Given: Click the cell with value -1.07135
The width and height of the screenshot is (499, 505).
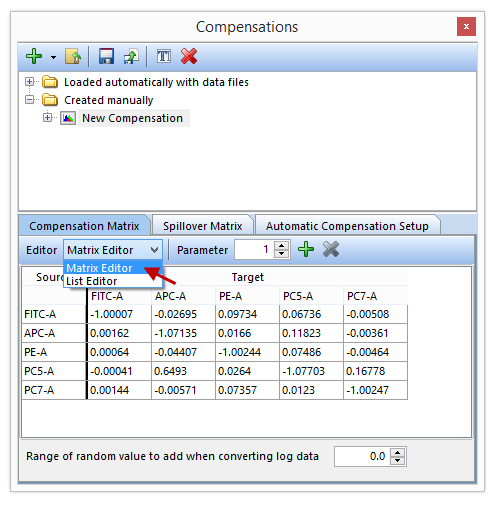Looking at the screenshot, I should 183,333.
